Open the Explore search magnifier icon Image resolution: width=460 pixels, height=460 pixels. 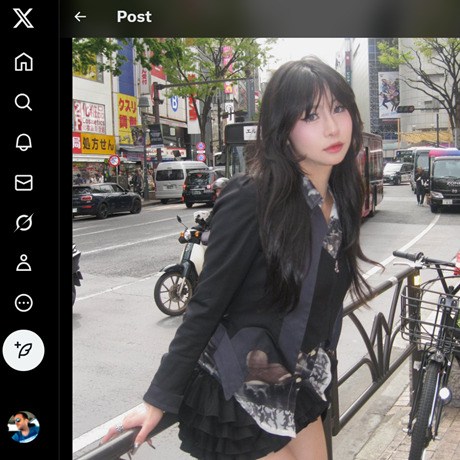tap(23, 102)
